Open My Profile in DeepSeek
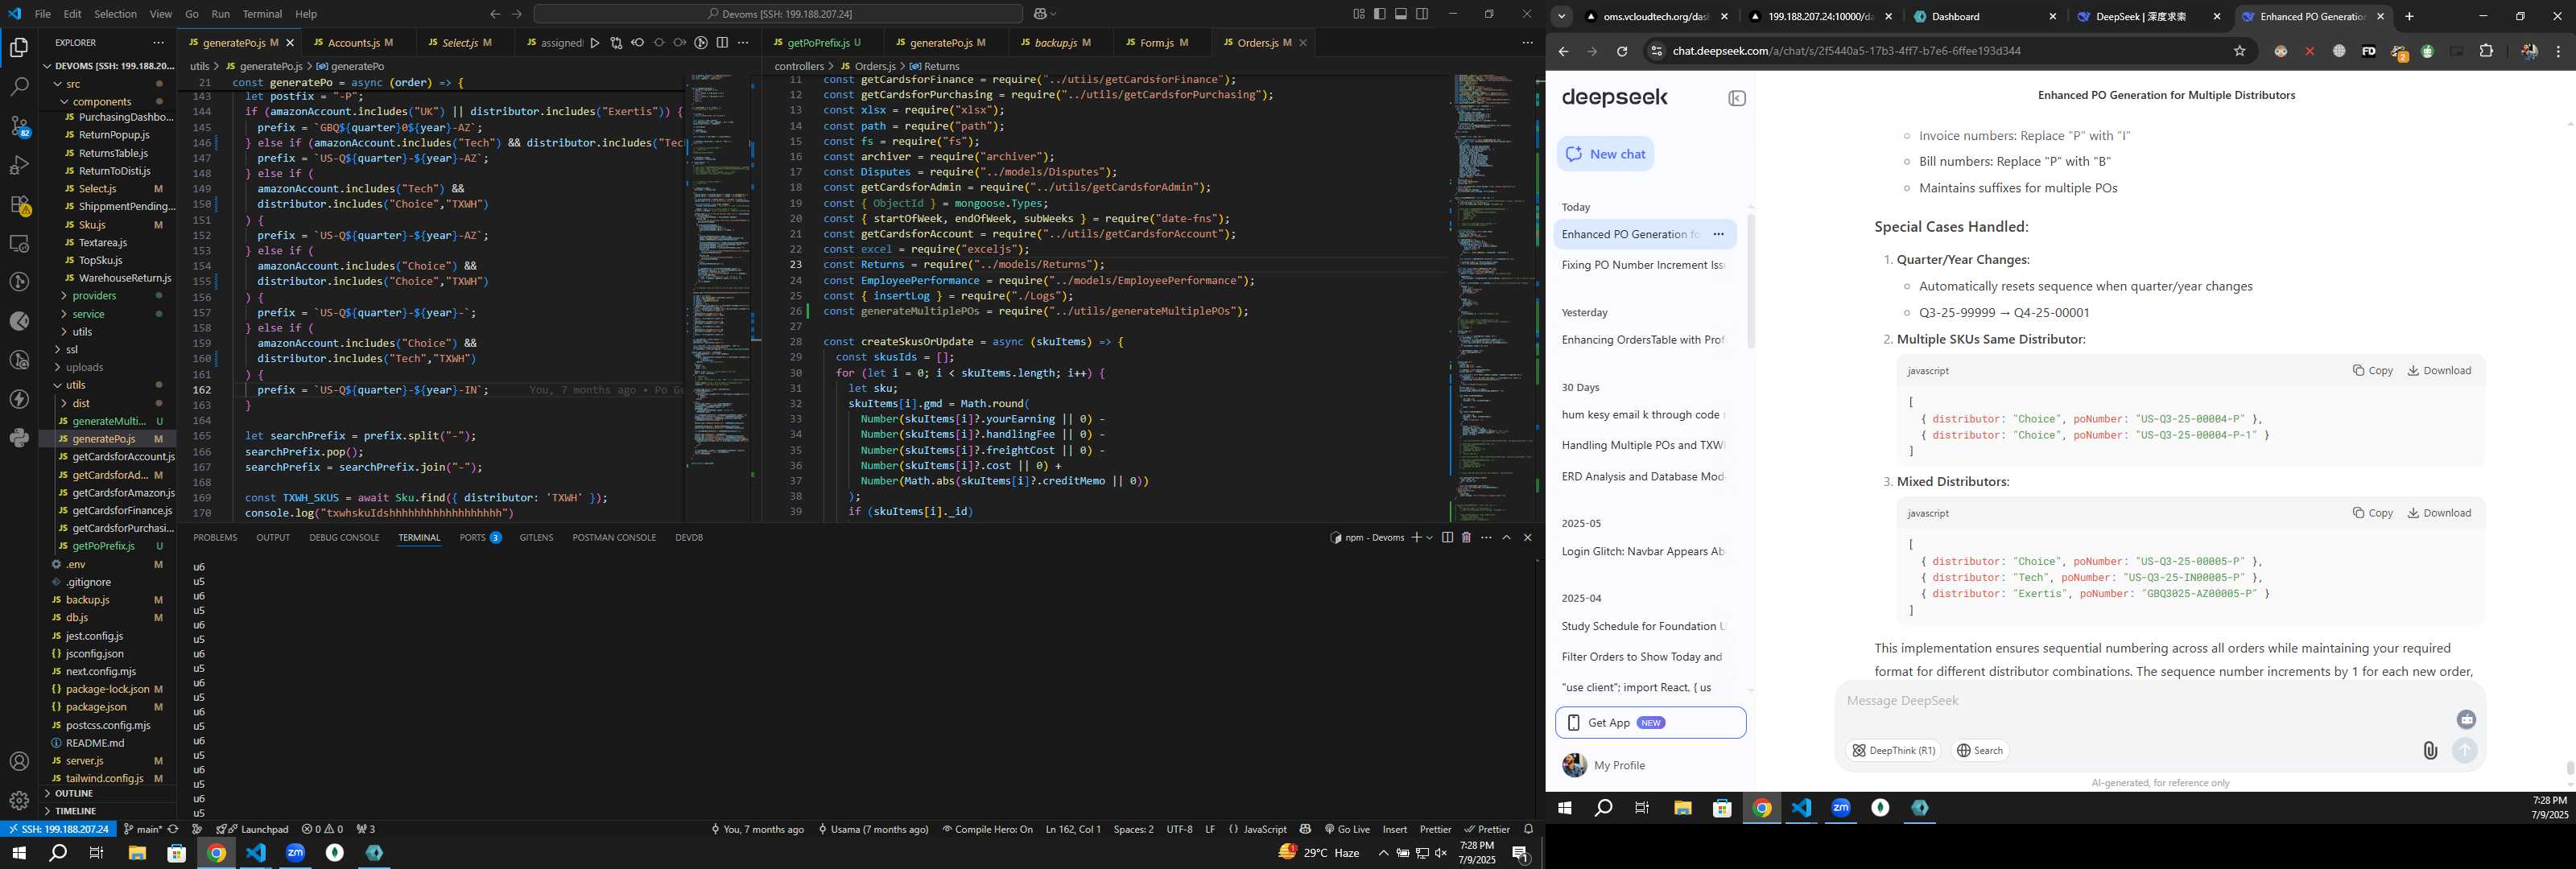The height and width of the screenshot is (869, 2576). coord(1604,766)
